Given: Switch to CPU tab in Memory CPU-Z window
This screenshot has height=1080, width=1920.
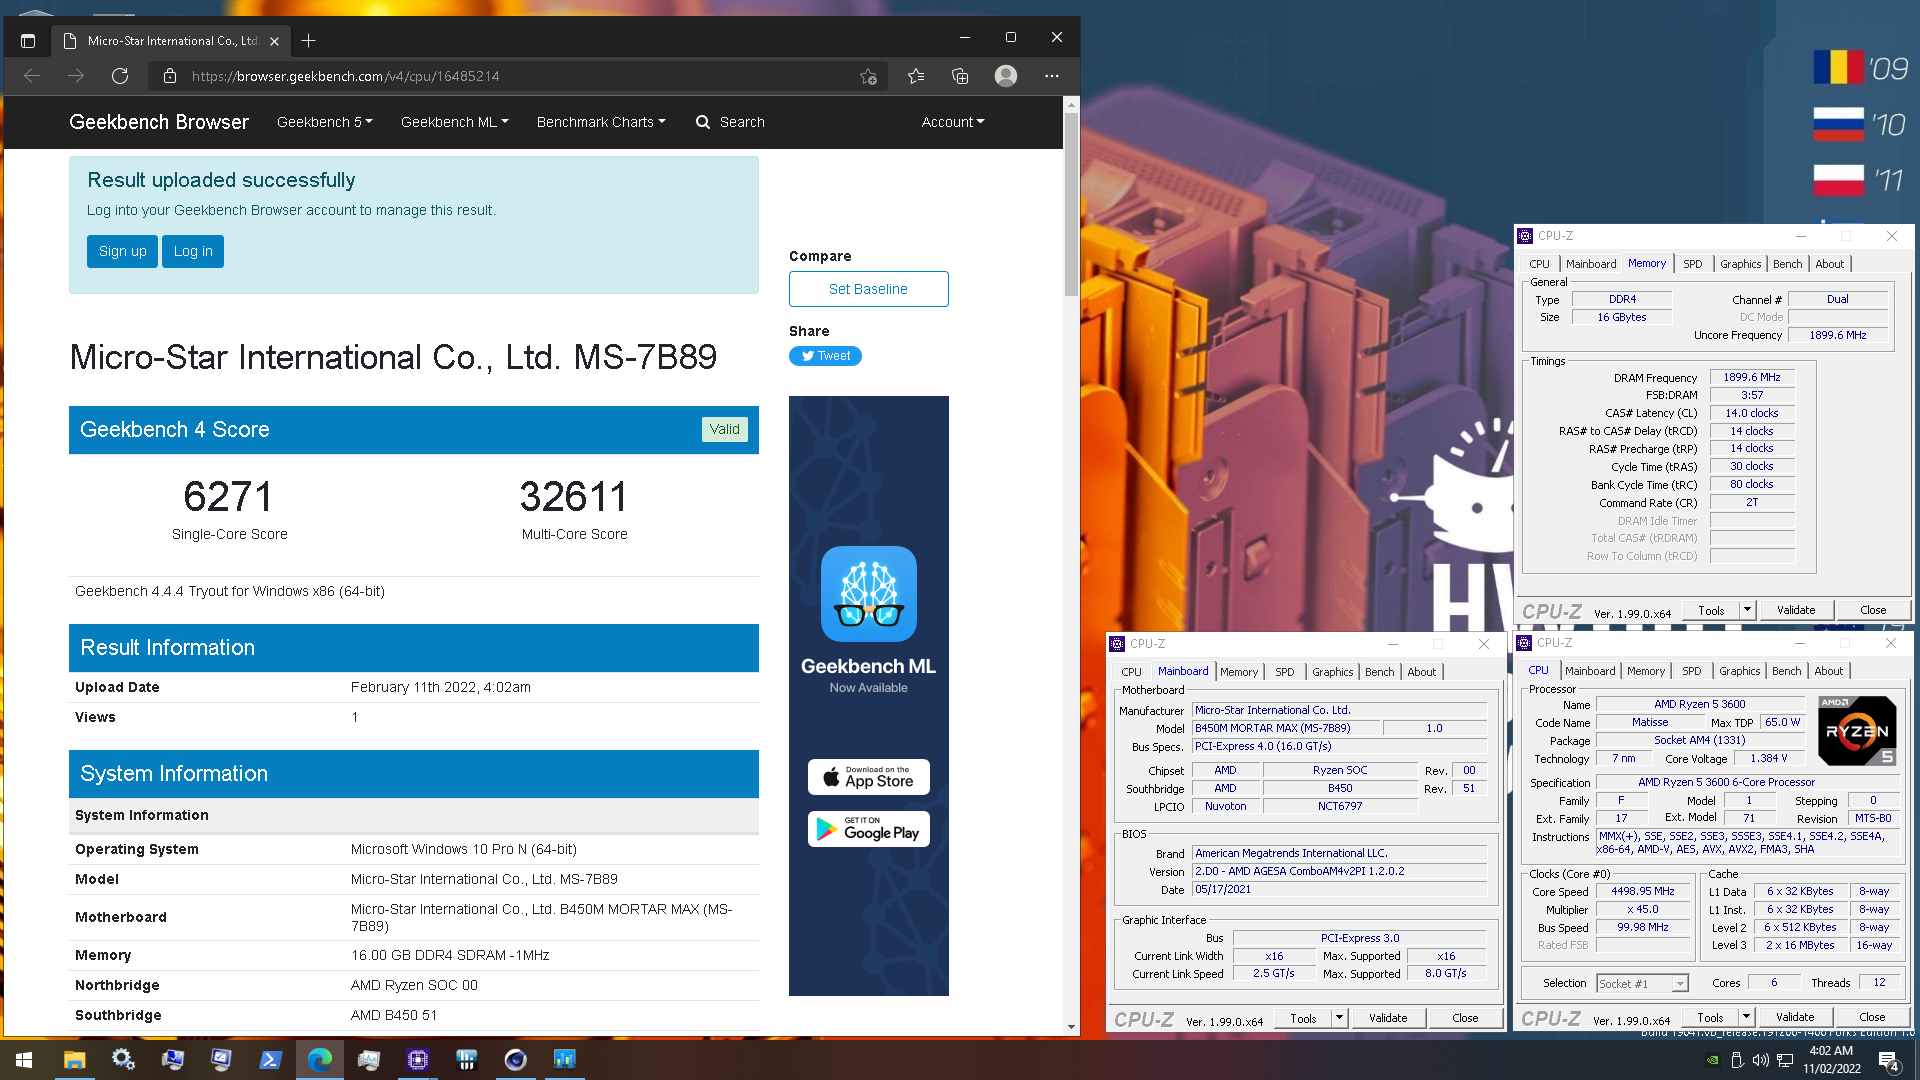Looking at the screenshot, I should (x=1539, y=264).
